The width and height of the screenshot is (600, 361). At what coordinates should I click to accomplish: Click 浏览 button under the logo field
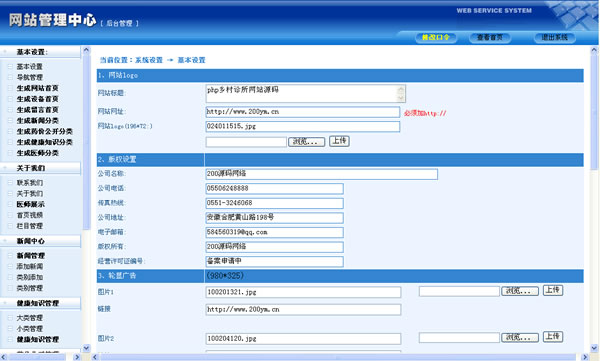click(x=307, y=142)
